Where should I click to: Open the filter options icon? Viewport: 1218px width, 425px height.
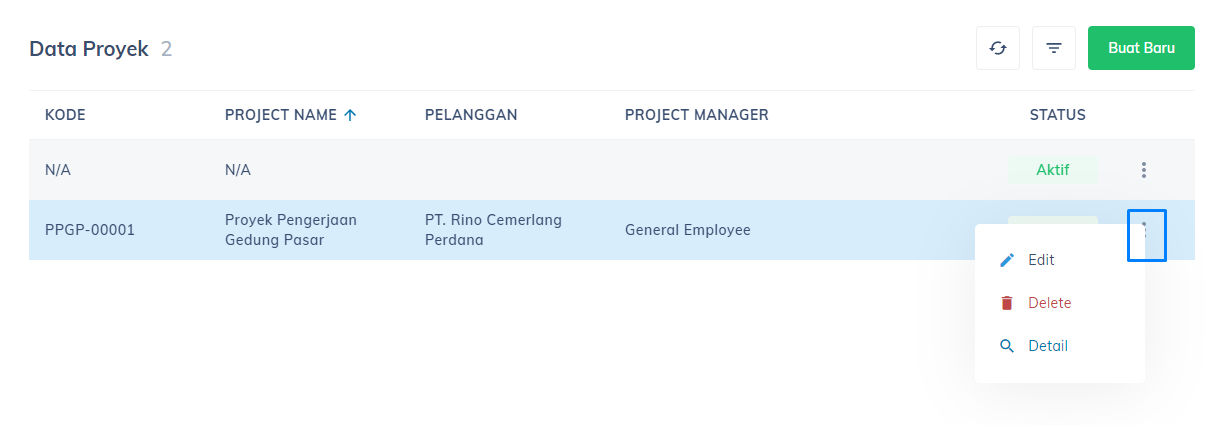(1054, 48)
